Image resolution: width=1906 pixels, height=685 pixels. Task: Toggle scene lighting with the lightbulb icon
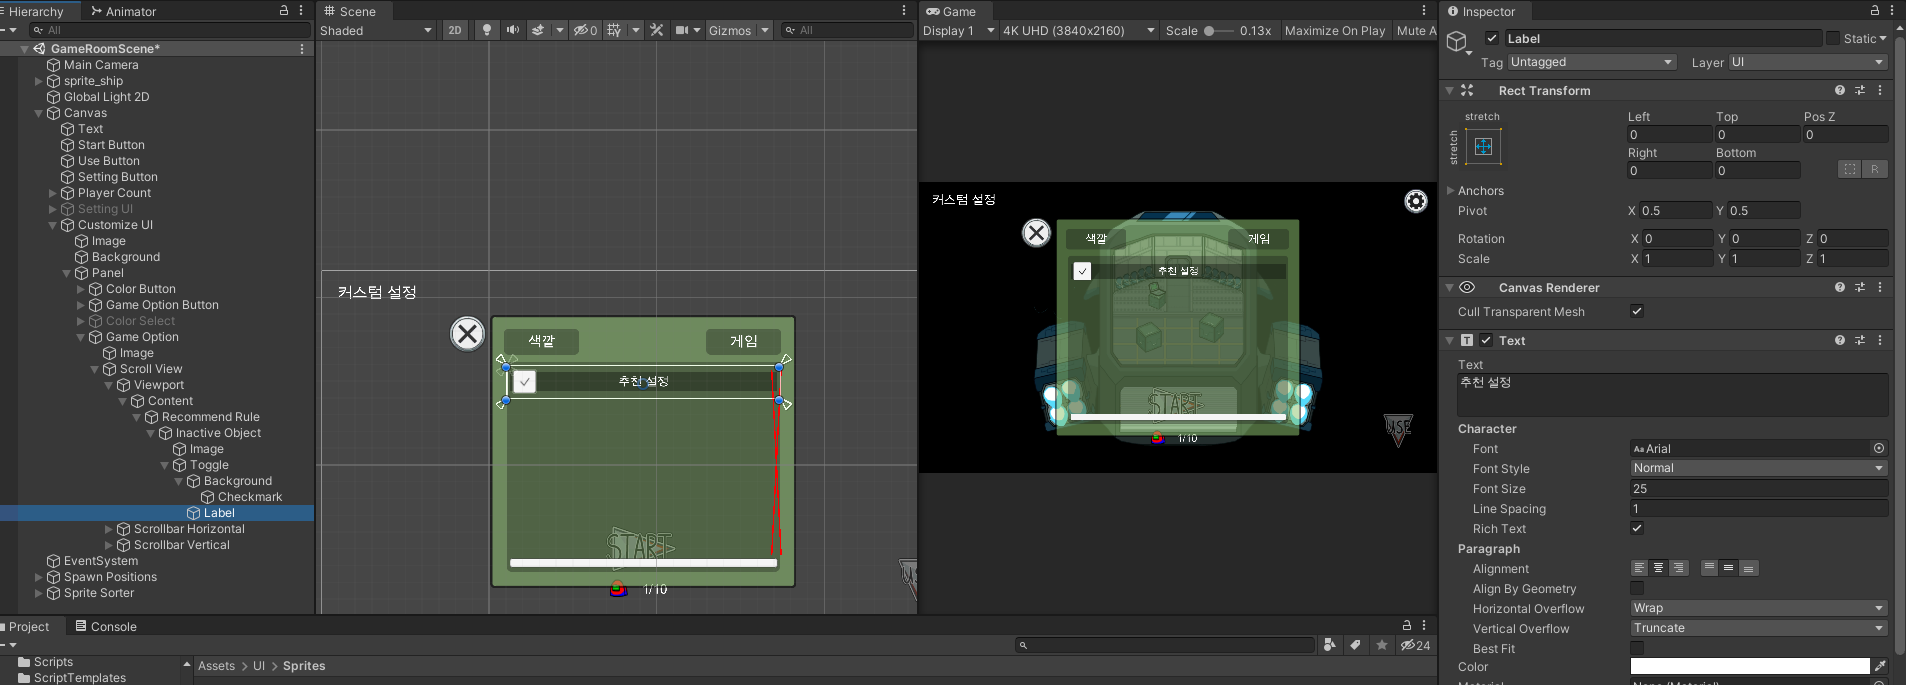pos(487,30)
